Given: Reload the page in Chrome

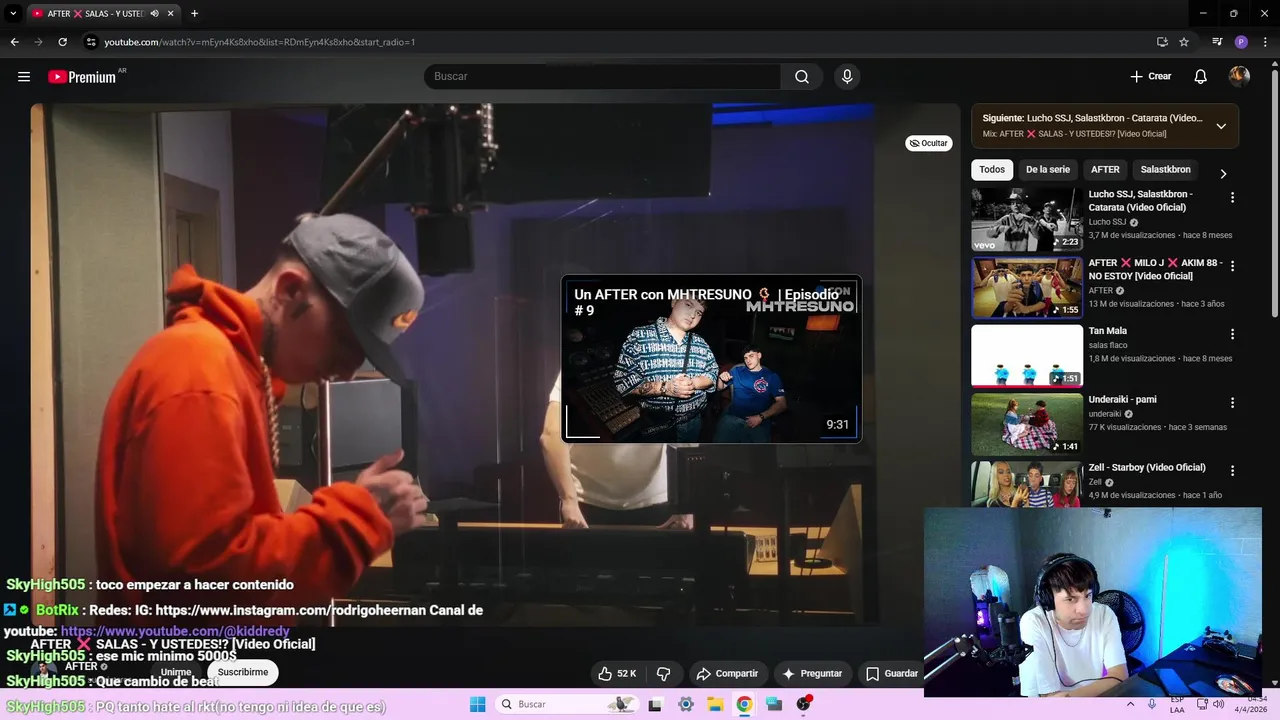Looking at the screenshot, I should (x=62, y=42).
